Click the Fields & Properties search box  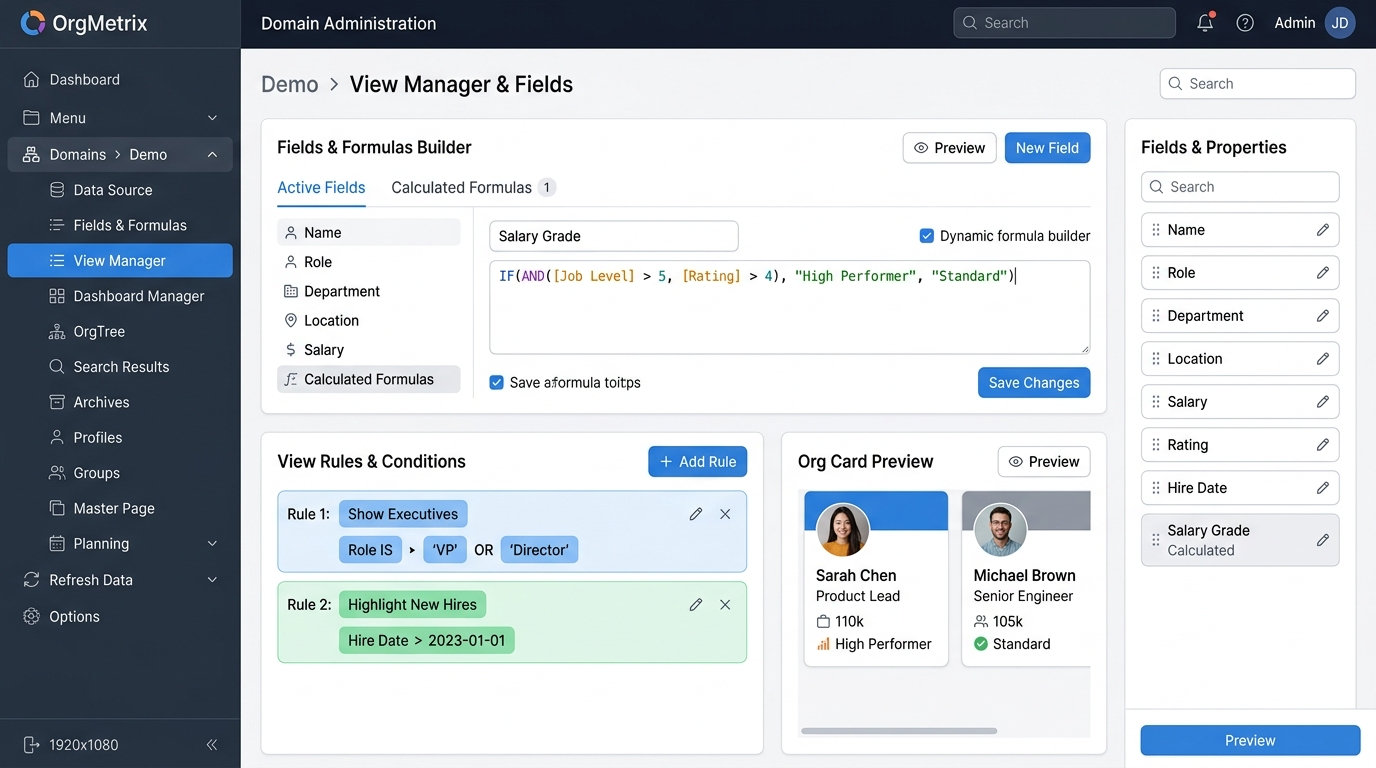1240,187
